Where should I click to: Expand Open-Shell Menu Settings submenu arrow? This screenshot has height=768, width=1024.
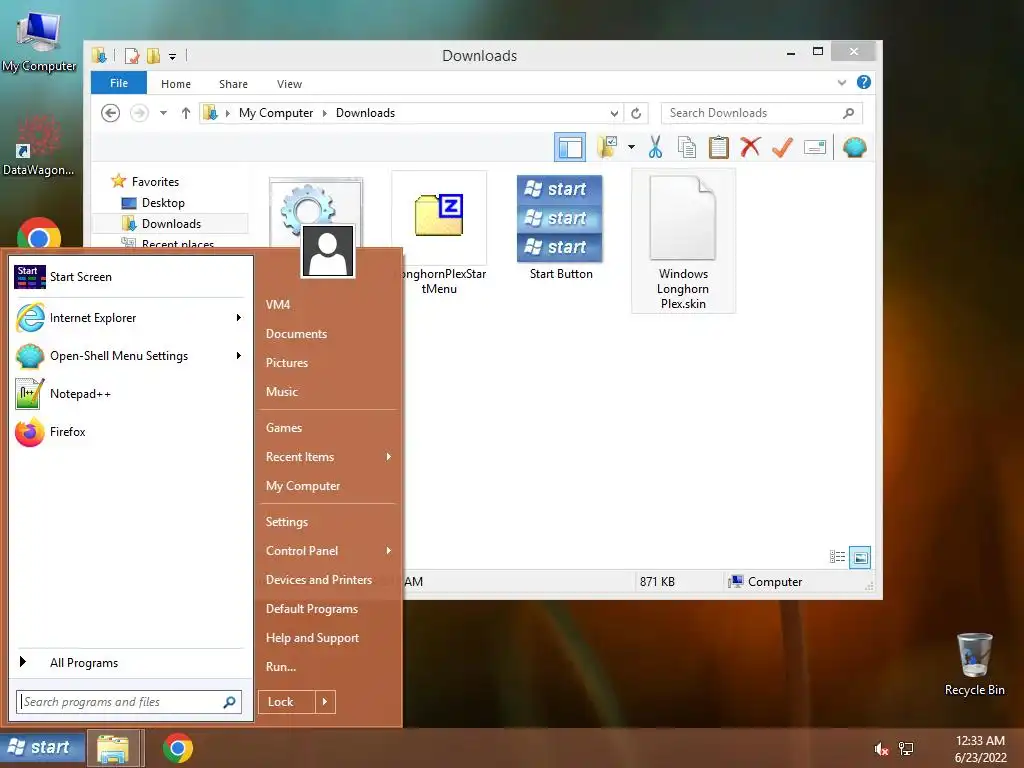[239, 356]
